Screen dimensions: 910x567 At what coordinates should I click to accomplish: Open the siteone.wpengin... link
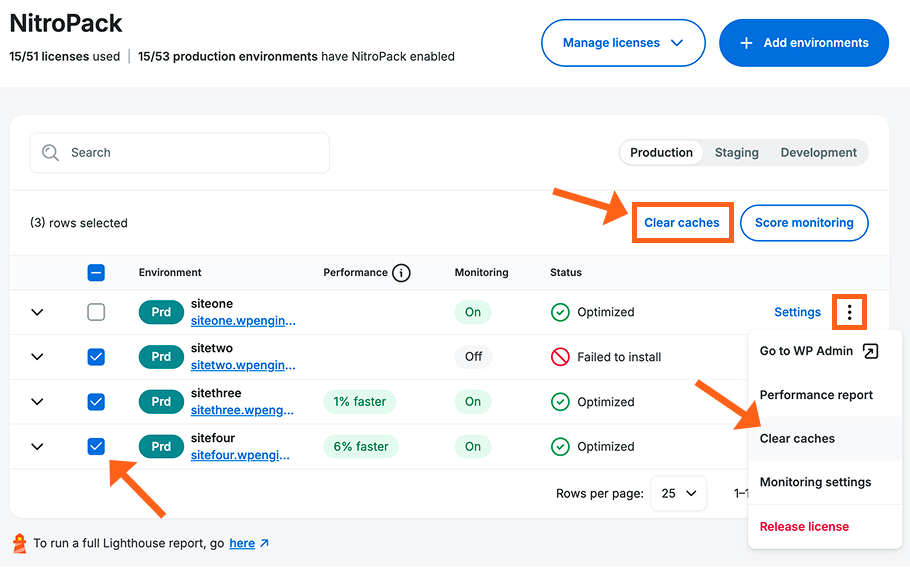click(243, 321)
